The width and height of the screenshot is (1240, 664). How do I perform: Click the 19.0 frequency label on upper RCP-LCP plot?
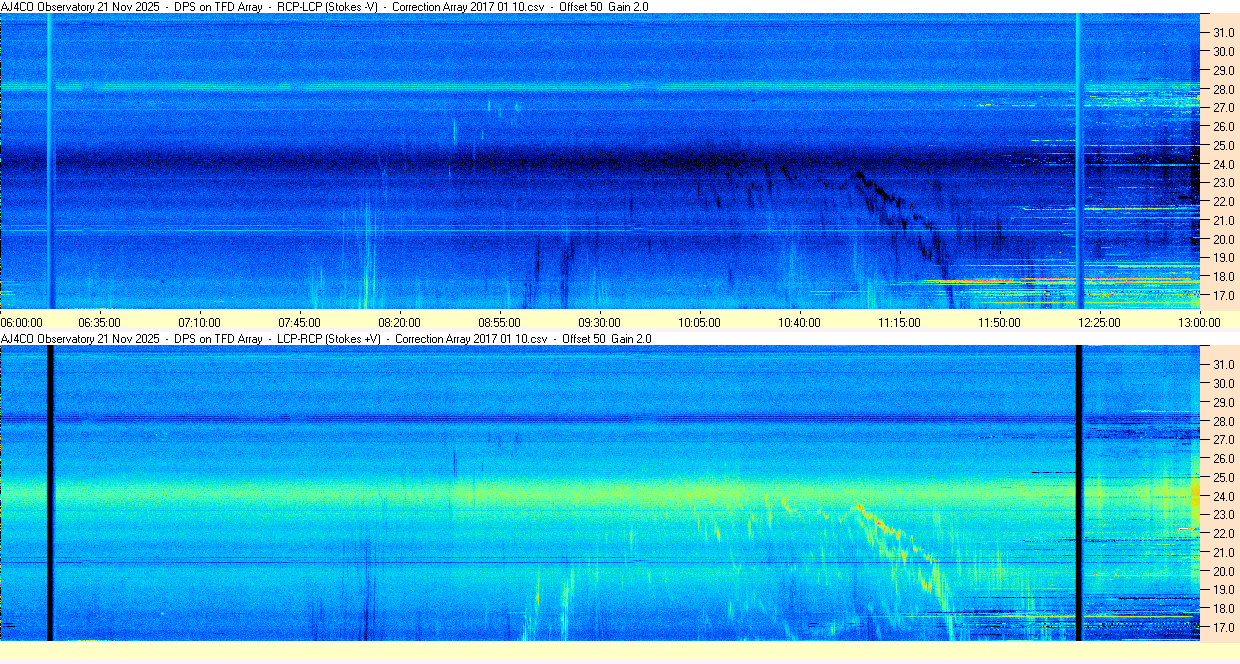point(1224,258)
